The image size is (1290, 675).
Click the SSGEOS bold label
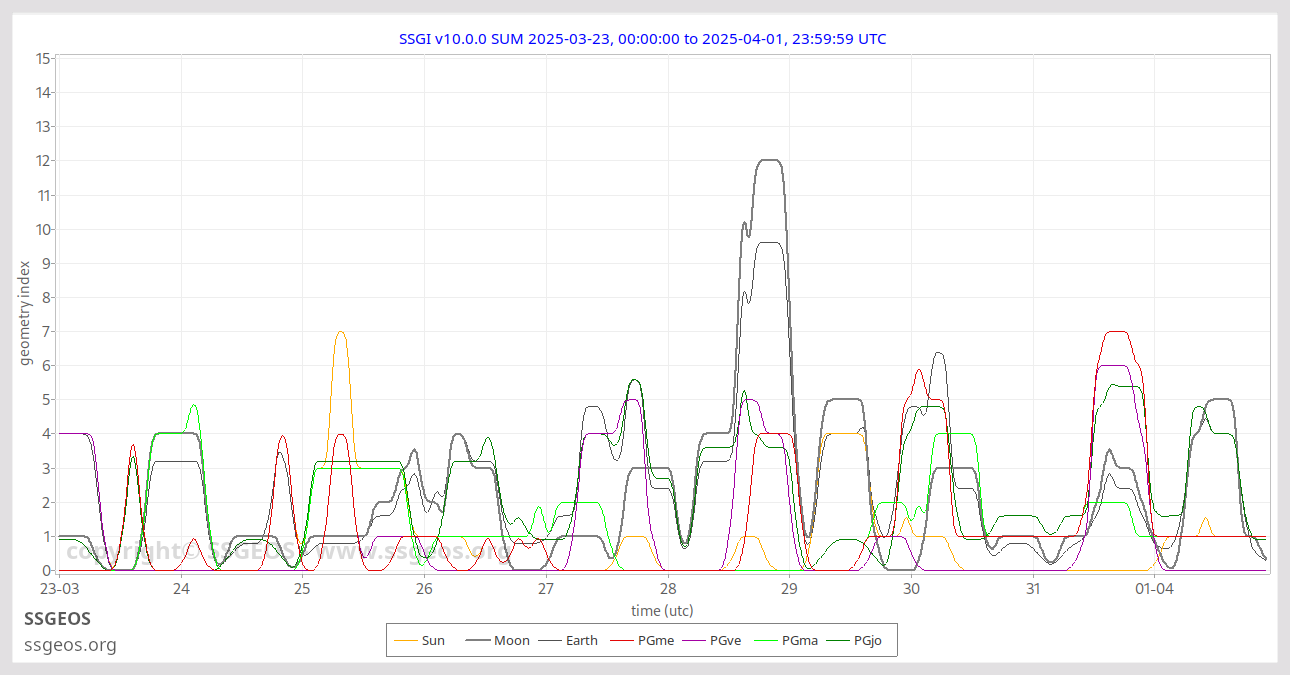tap(57, 619)
